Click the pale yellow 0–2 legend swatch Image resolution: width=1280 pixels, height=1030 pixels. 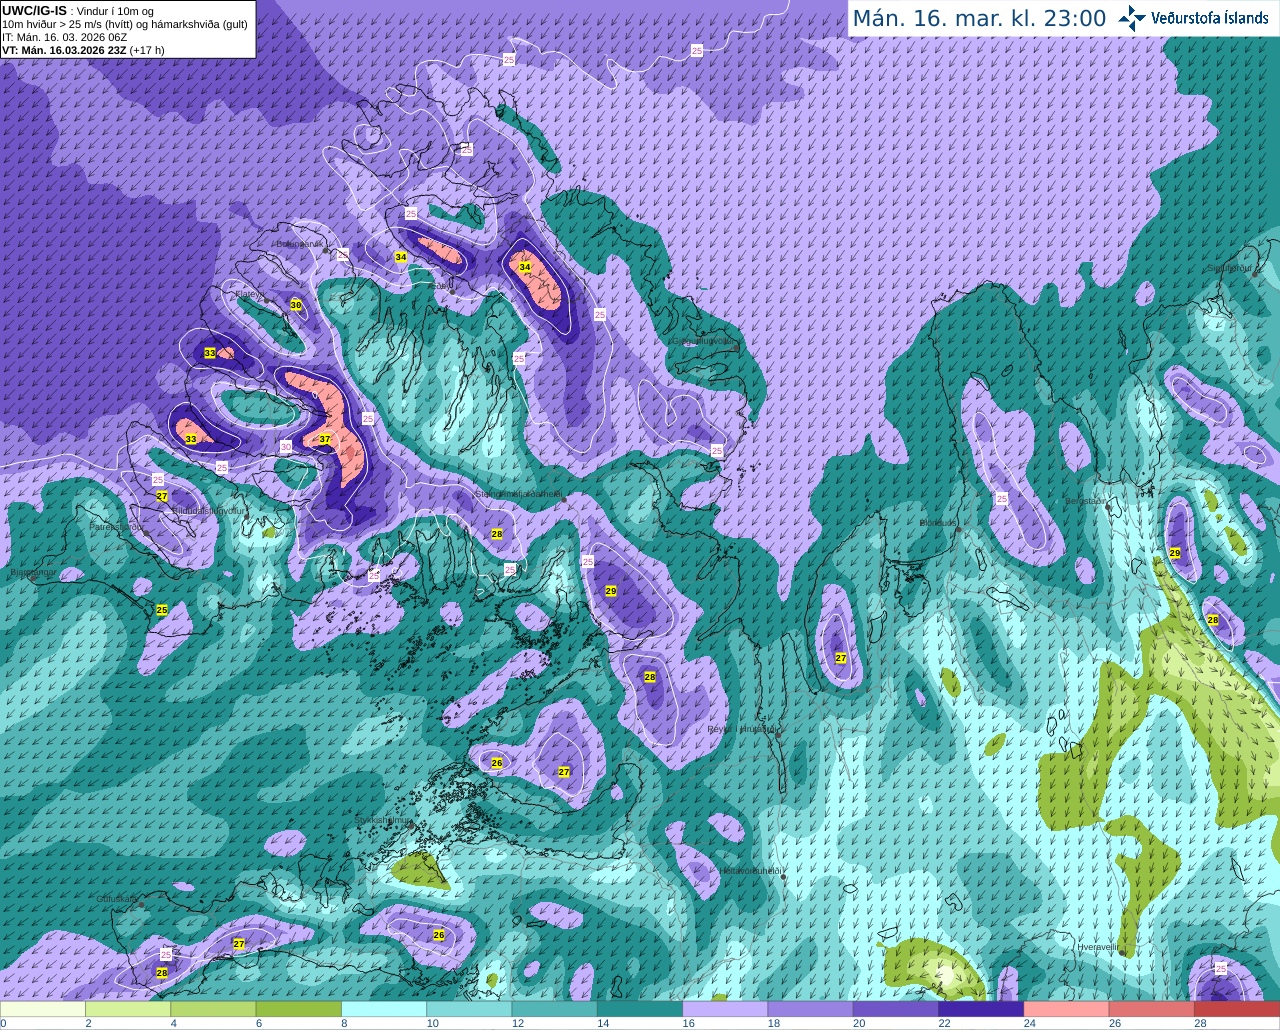tap(43, 1009)
